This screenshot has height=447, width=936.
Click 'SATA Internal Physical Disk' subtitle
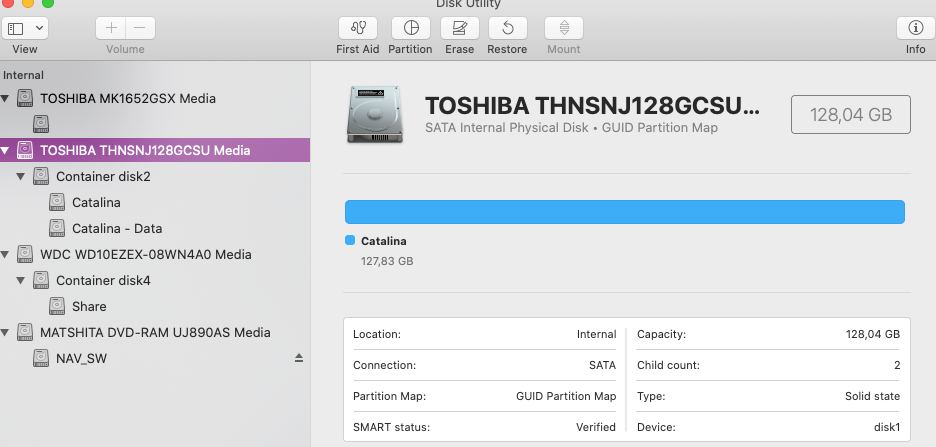click(507, 128)
